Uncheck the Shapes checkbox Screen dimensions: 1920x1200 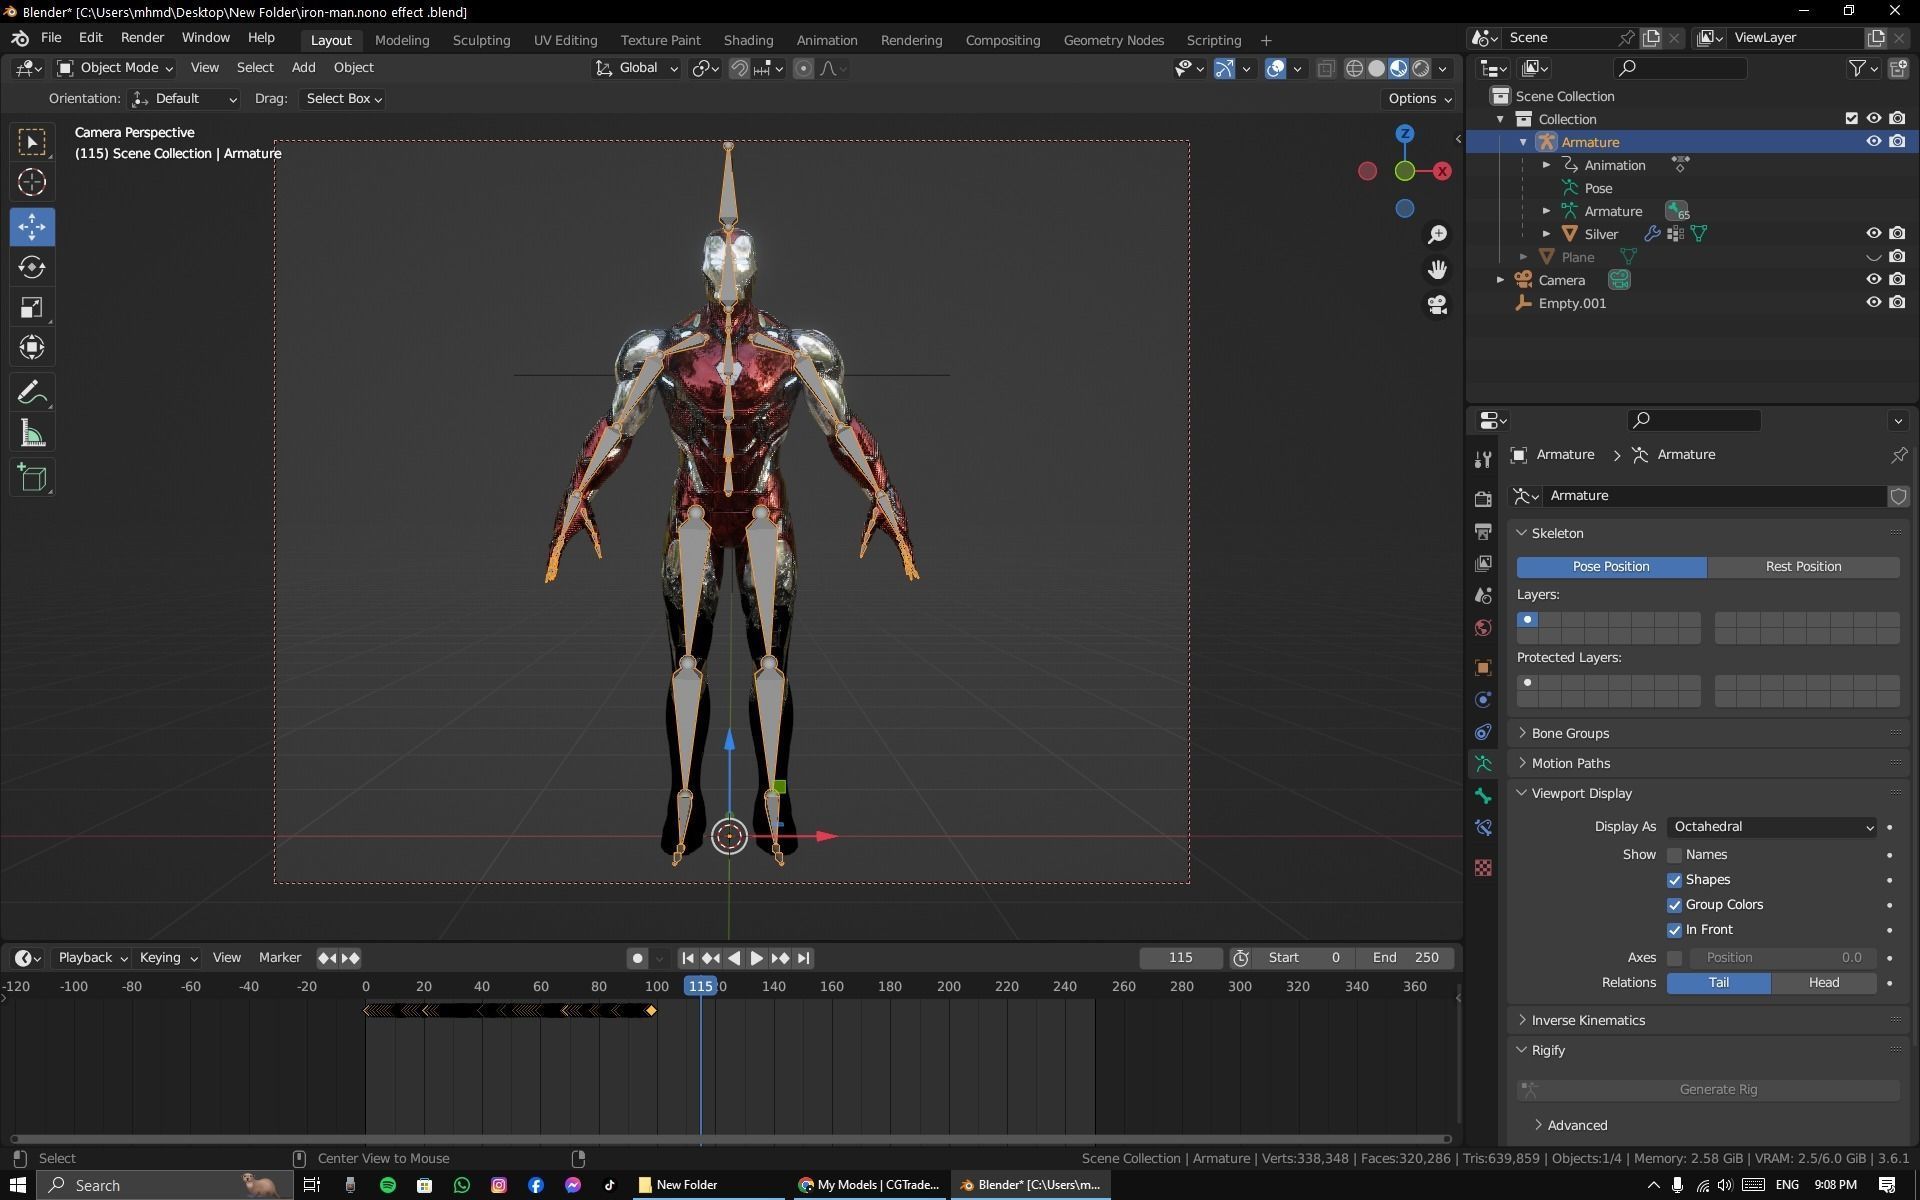coord(1674,880)
